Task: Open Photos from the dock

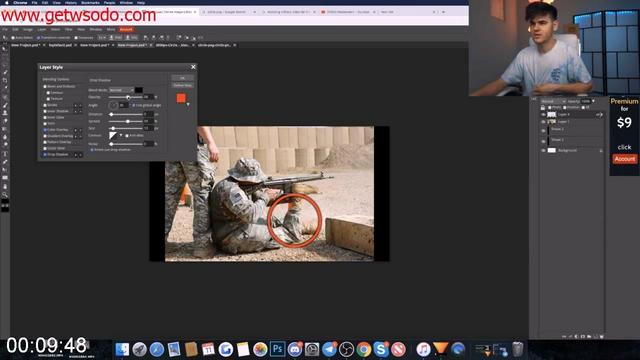Action: (260, 349)
